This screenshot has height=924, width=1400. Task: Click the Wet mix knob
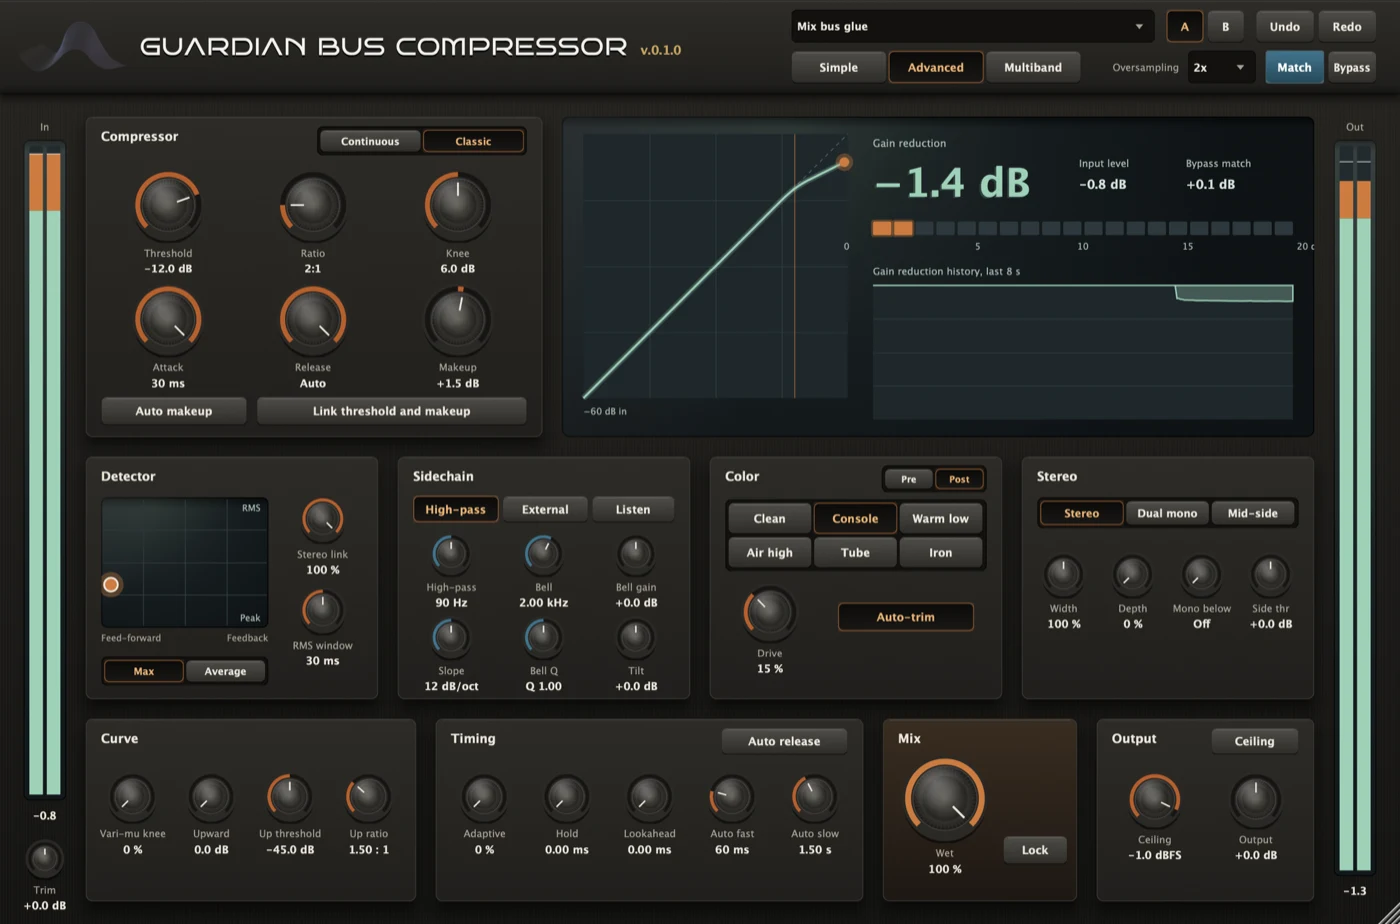point(945,799)
